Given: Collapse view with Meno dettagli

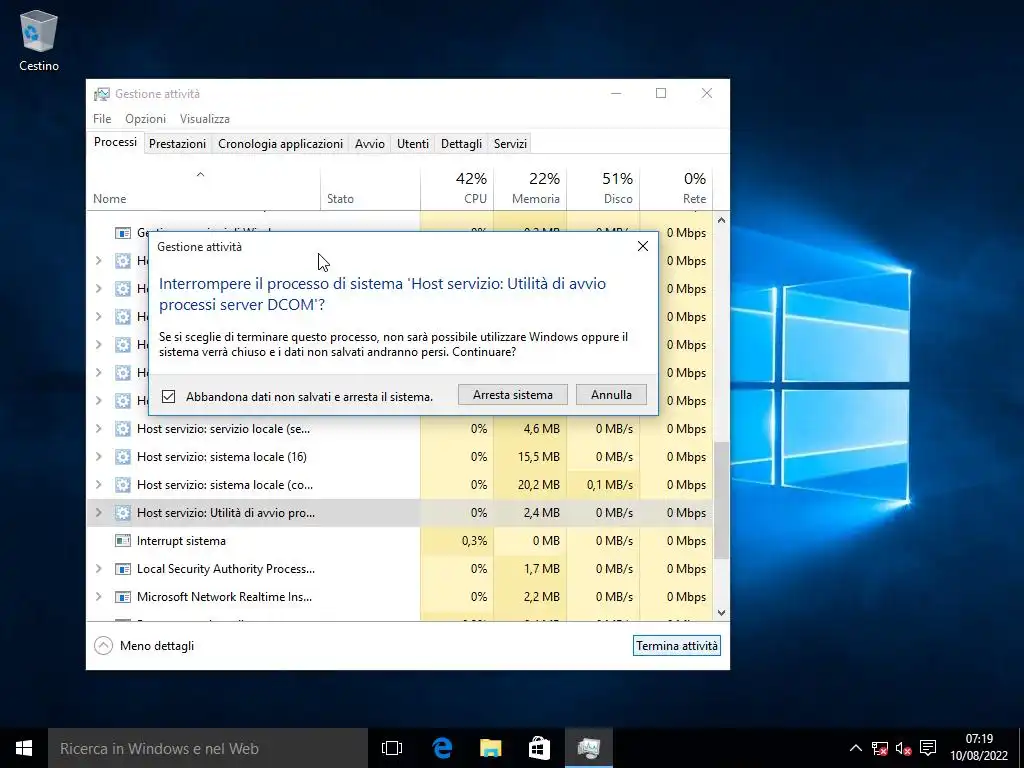Looking at the screenshot, I should click(144, 646).
